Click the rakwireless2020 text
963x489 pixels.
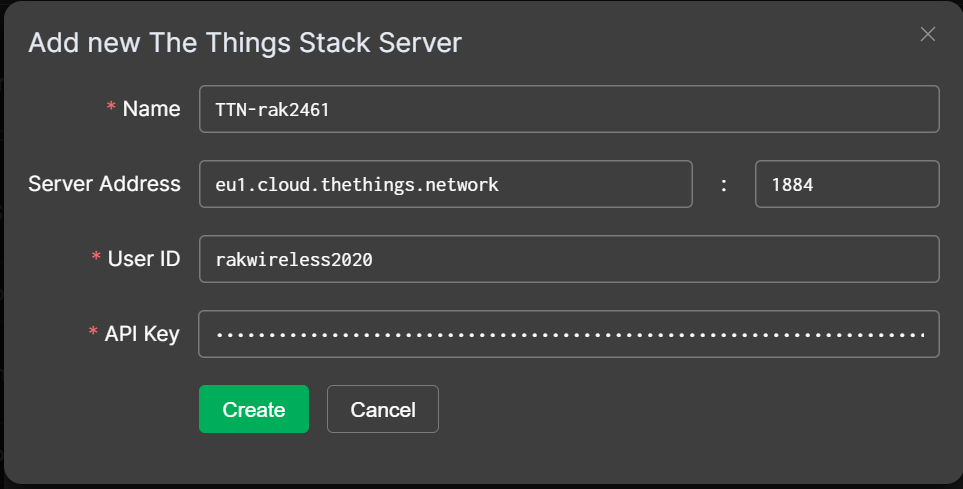pyautogui.click(x=294, y=260)
